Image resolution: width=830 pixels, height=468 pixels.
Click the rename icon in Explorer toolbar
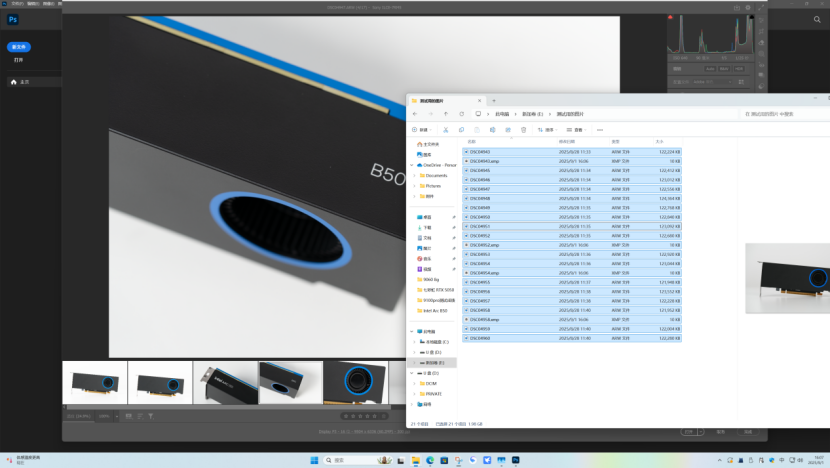click(492, 130)
